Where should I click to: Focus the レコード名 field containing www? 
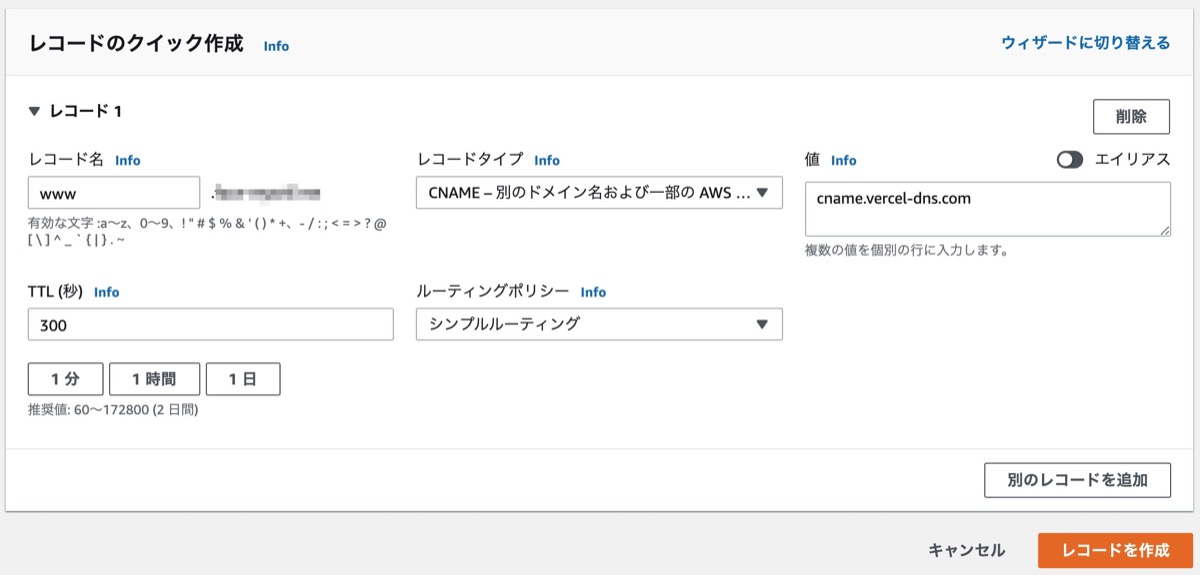[x=114, y=193]
